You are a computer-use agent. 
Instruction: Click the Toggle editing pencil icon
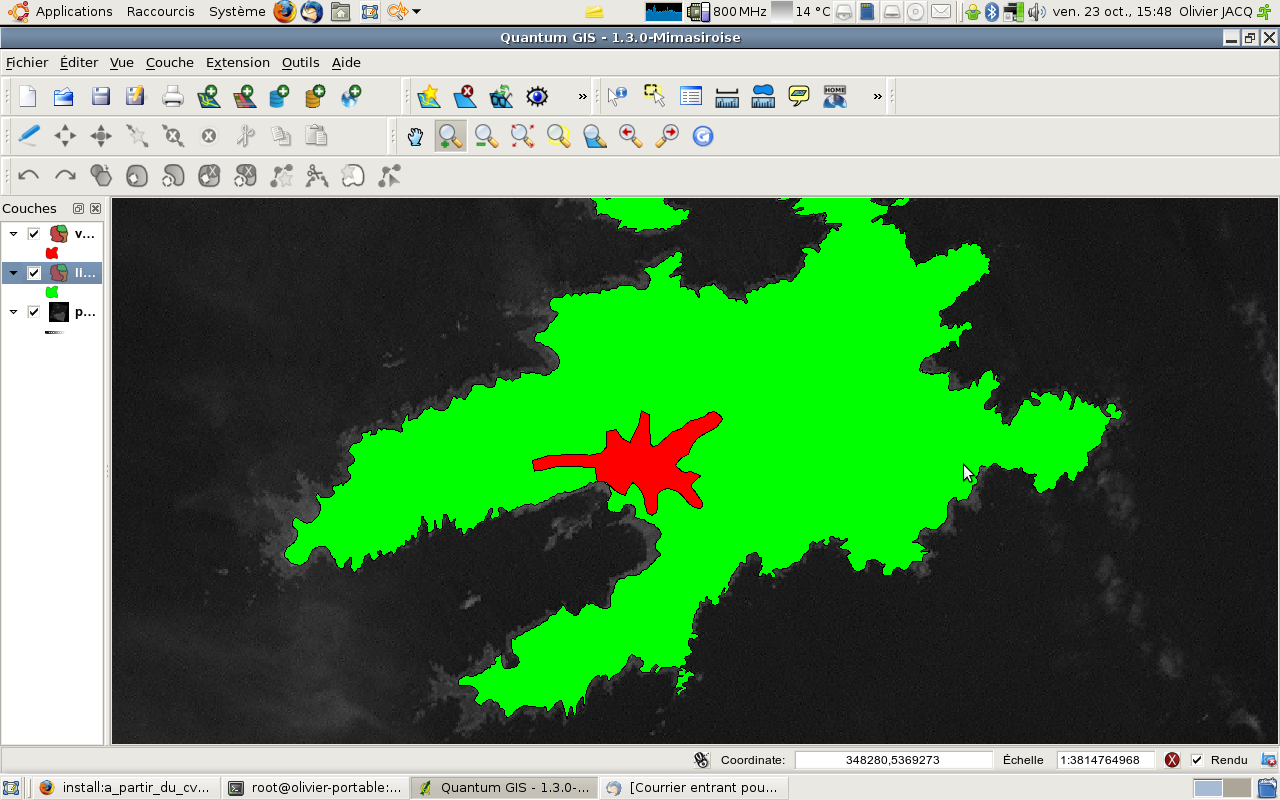(x=29, y=136)
